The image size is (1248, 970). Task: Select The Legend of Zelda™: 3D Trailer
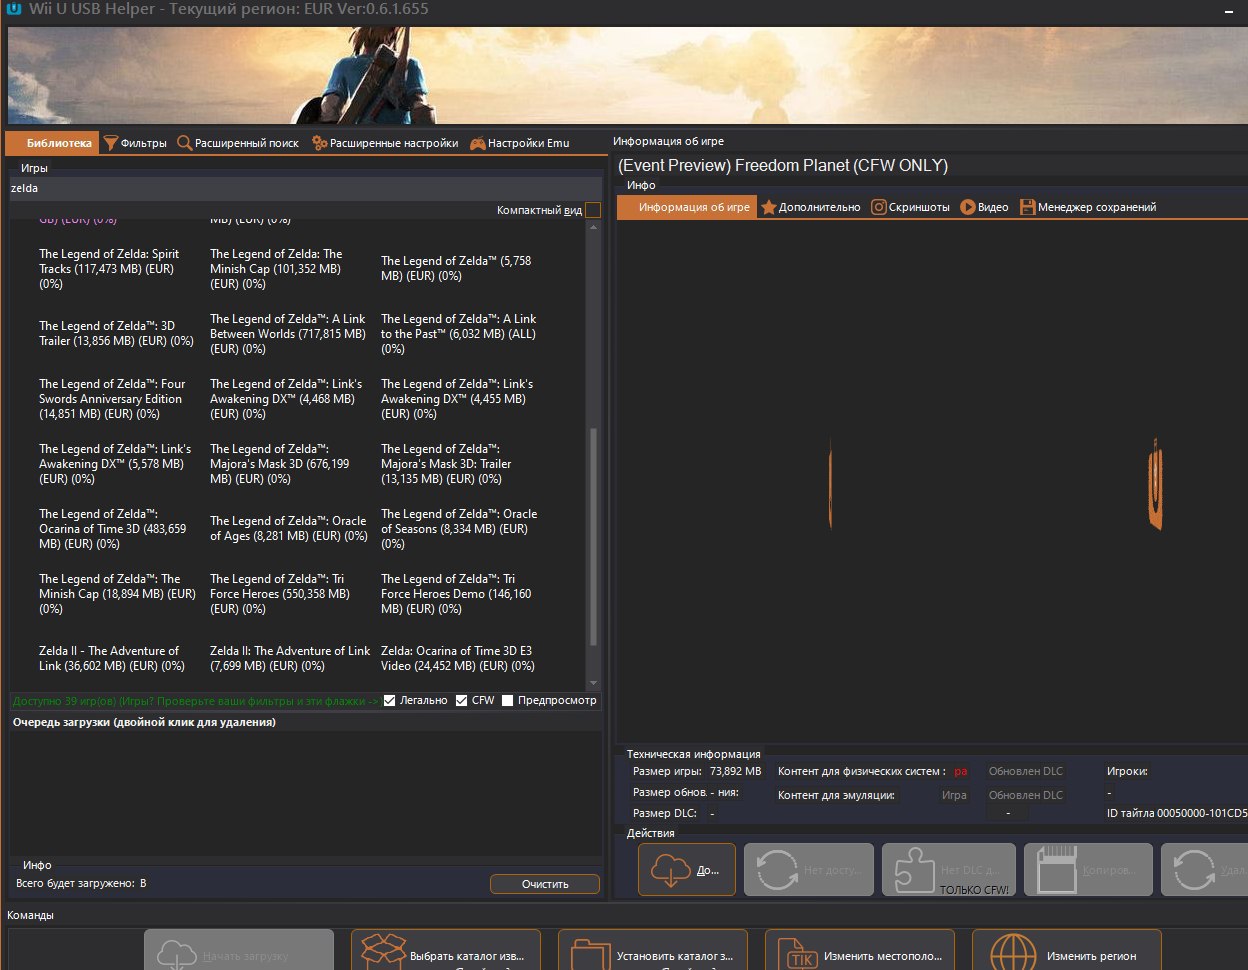pos(116,333)
